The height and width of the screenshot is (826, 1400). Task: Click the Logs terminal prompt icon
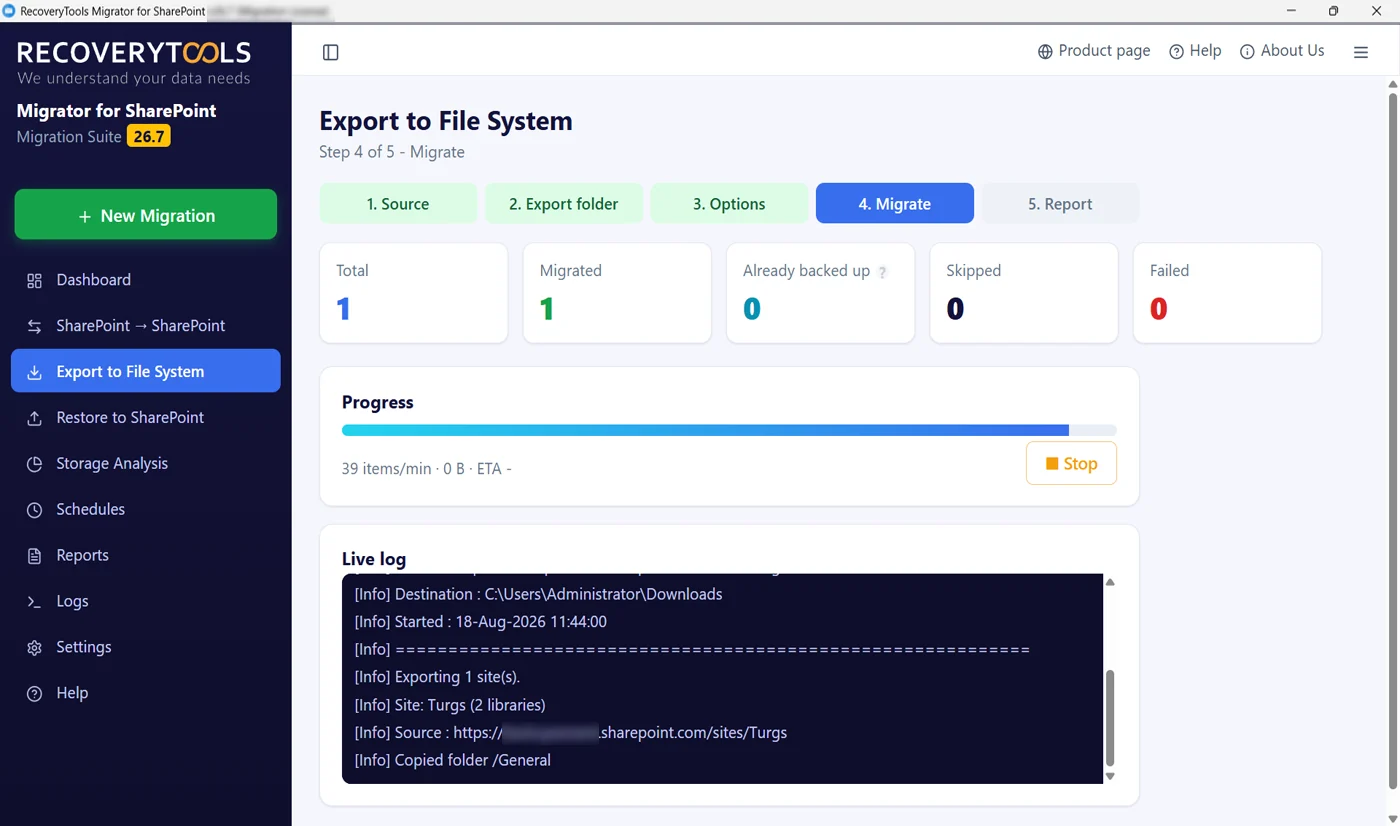pyautogui.click(x=34, y=603)
